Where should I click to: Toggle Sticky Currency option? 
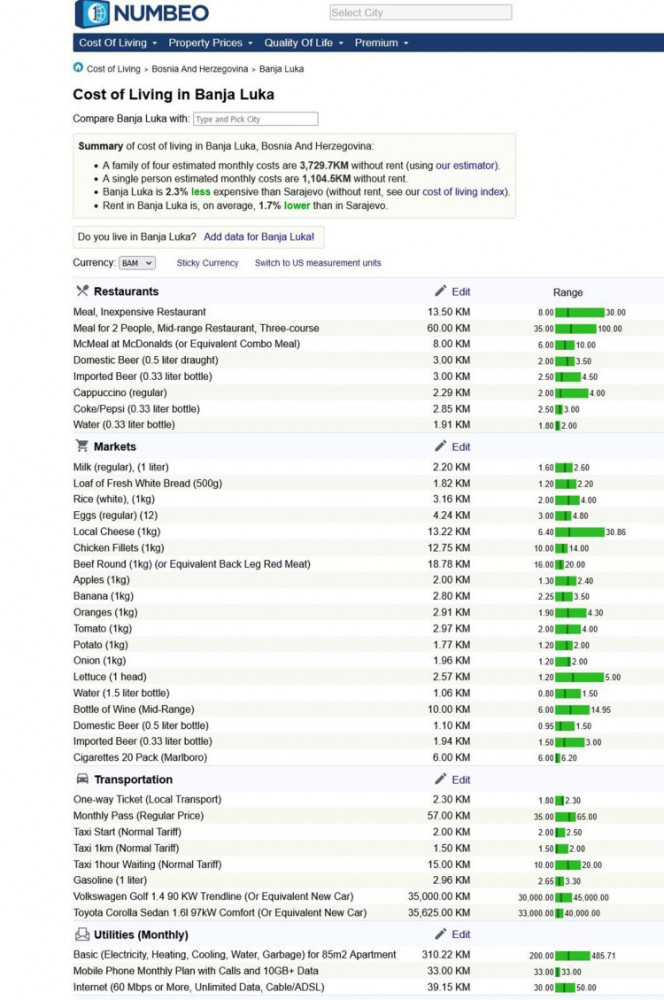point(208,263)
